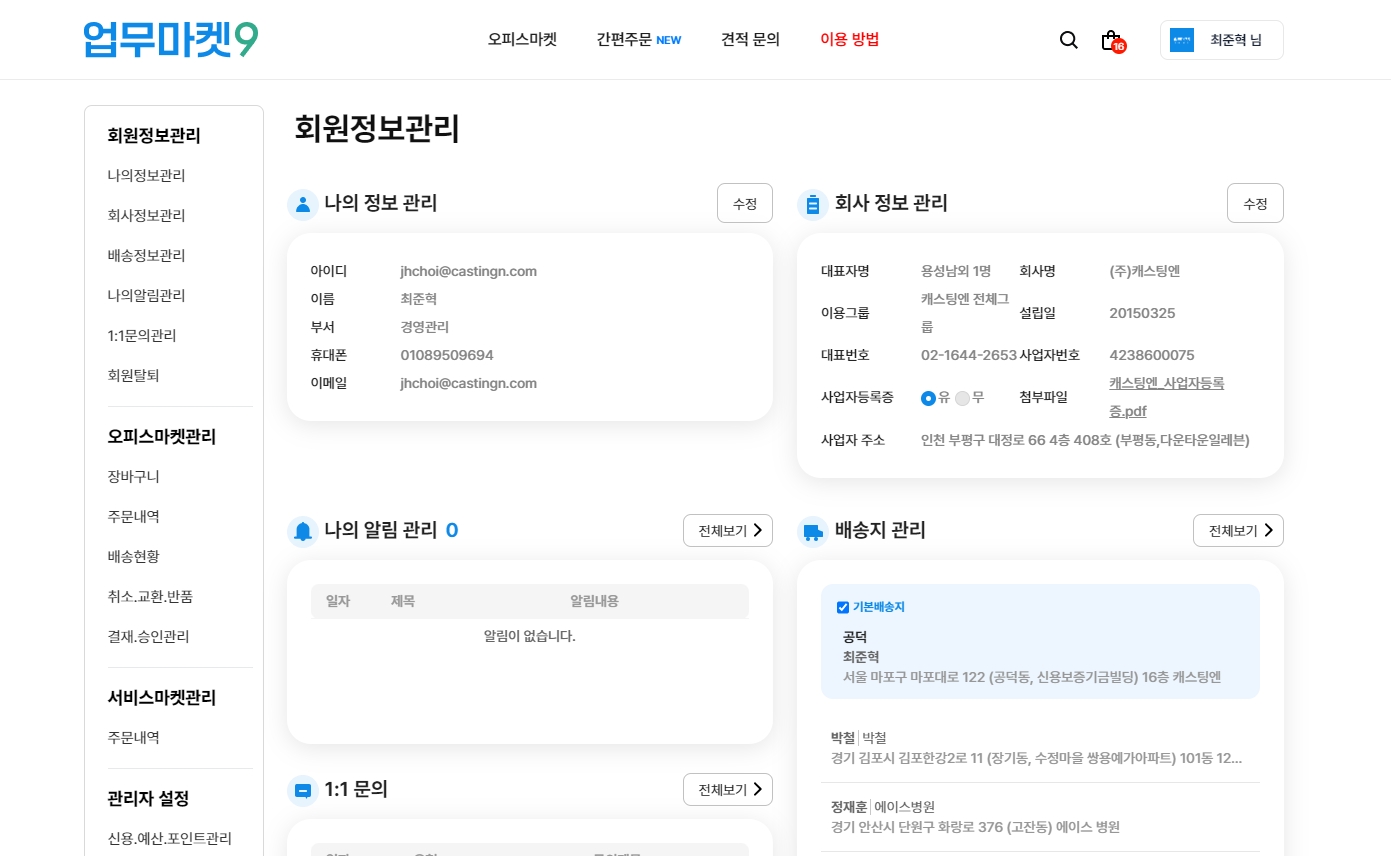Toggle the 기본배송지 checkbox
Image resolution: width=1391 pixels, height=856 pixels.
(842, 607)
